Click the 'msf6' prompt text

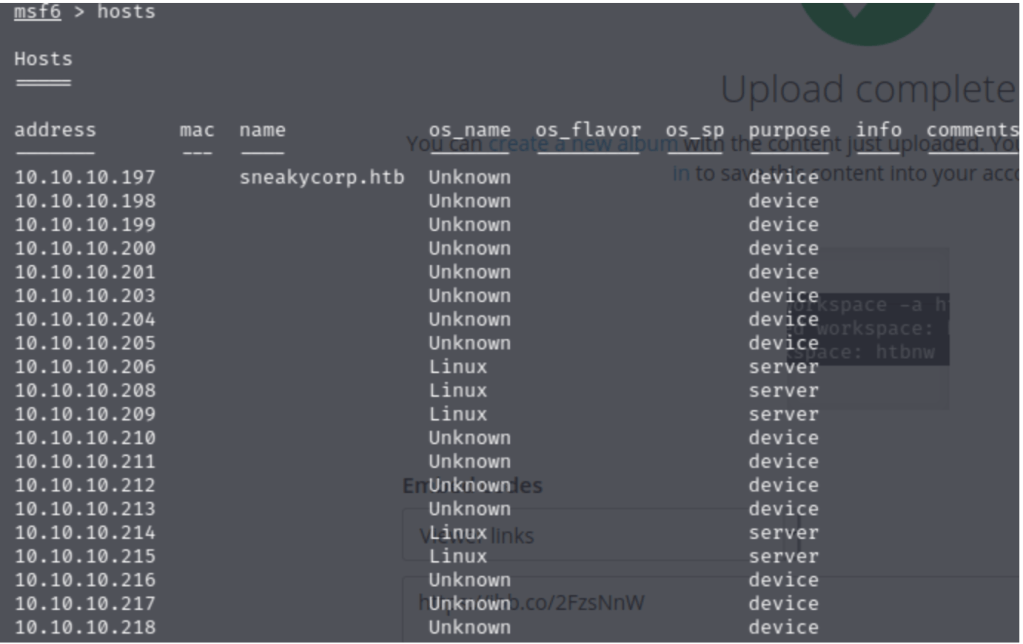click(37, 13)
